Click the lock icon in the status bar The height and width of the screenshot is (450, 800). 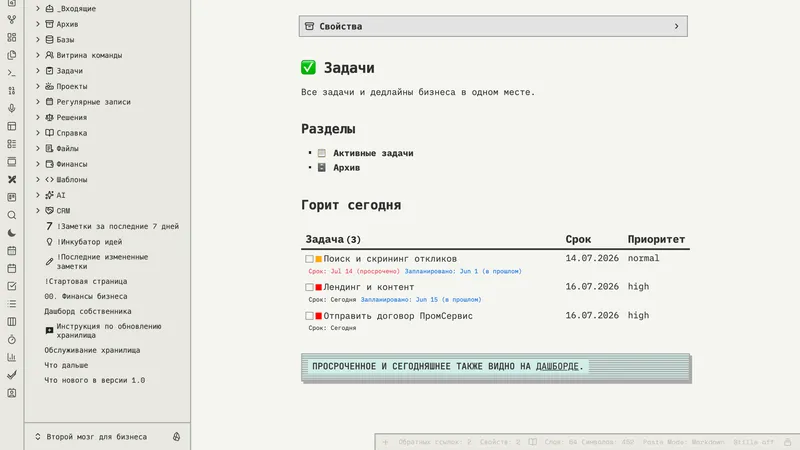click(x=787, y=442)
